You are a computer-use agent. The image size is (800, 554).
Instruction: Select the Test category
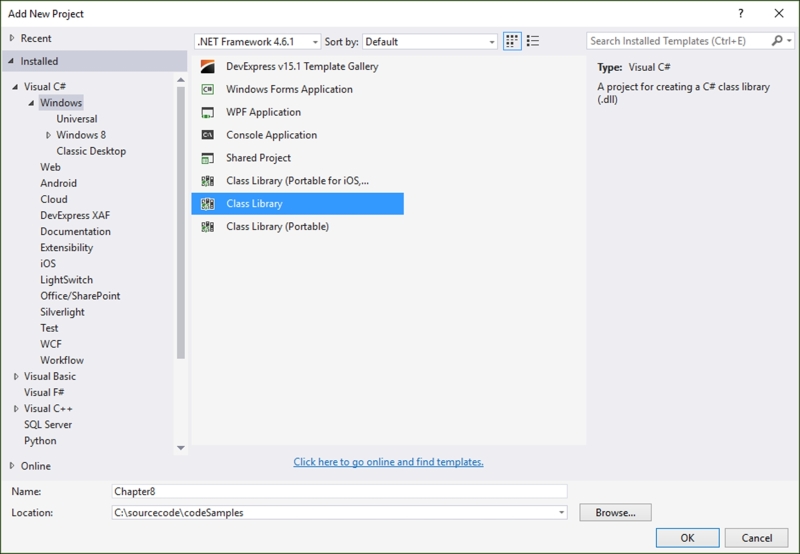[49, 328]
